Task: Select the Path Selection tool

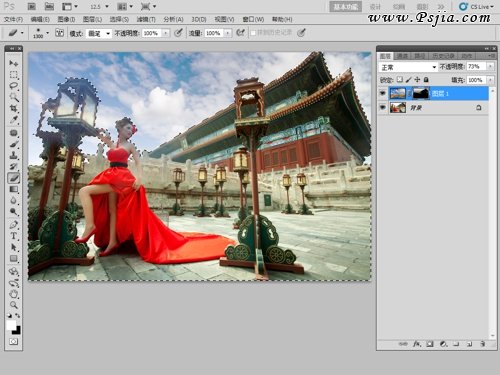Action: 13,247
